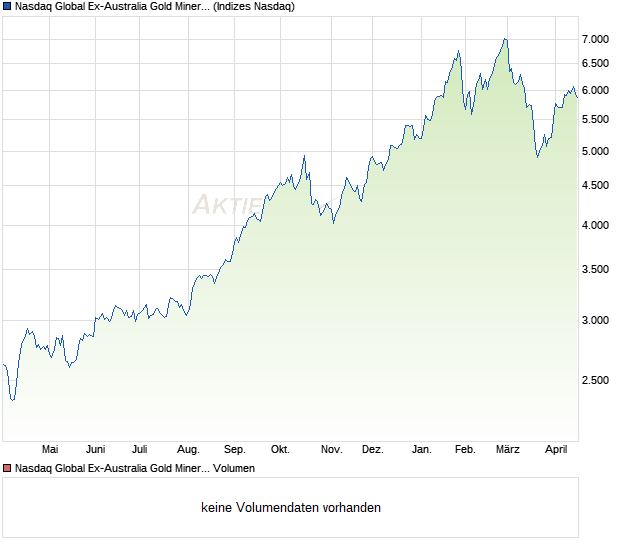The image size is (620, 546).
Task: Click the 'Jan.' month label
Action: (x=422, y=450)
